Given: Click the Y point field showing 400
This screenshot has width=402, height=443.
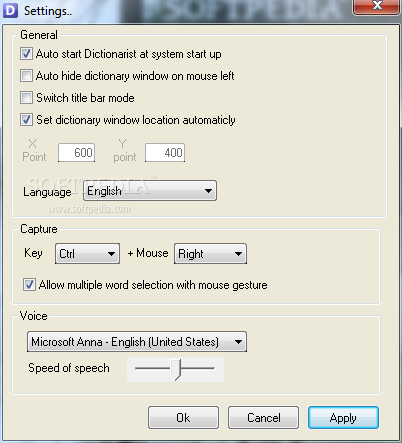Looking at the screenshot, I should coord(165,153).
